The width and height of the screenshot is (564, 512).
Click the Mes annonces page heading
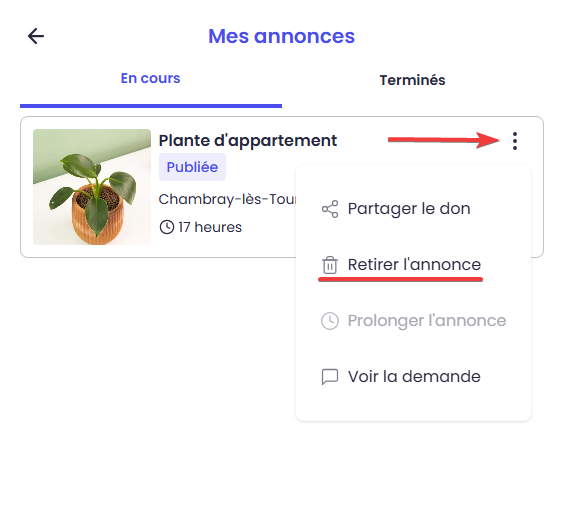coord(282,36)
